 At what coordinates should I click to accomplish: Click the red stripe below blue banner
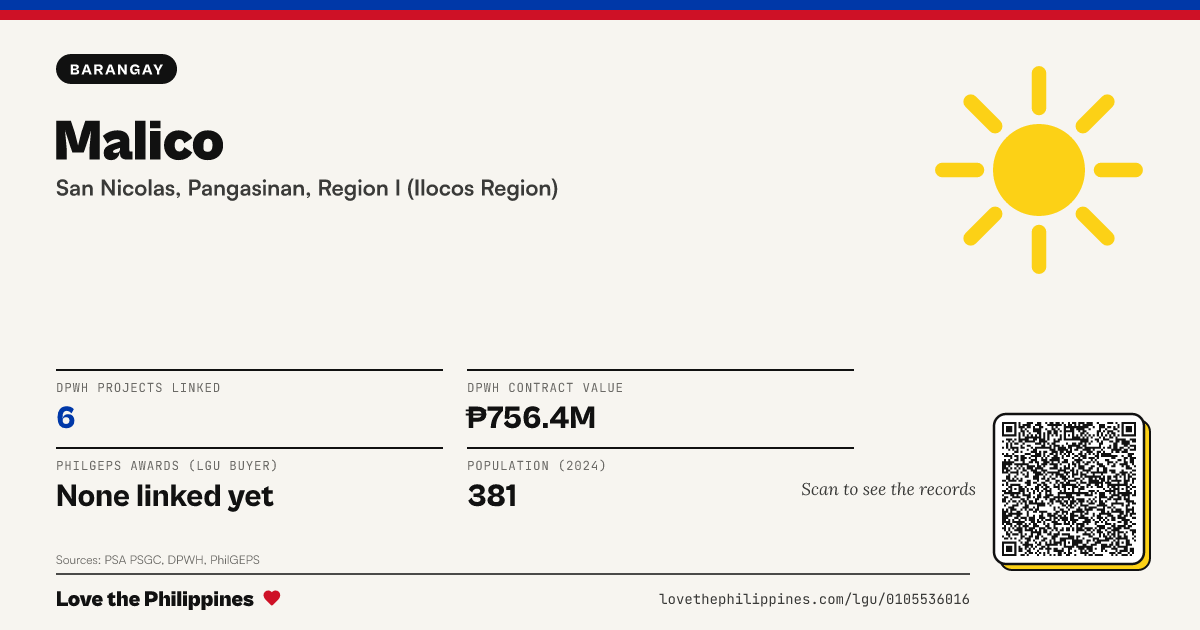600,15
